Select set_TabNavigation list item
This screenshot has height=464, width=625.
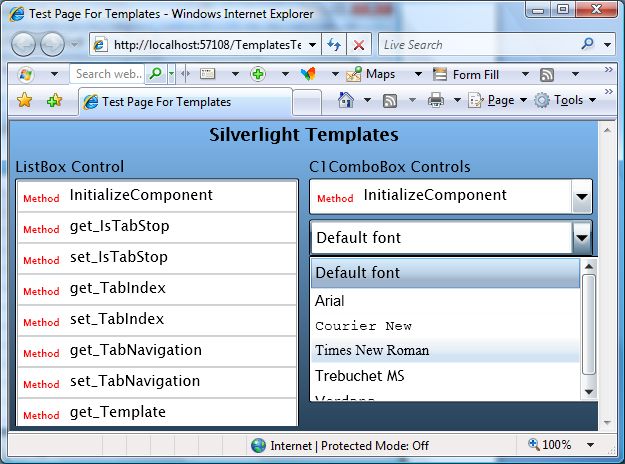click(x=157, y=382)
